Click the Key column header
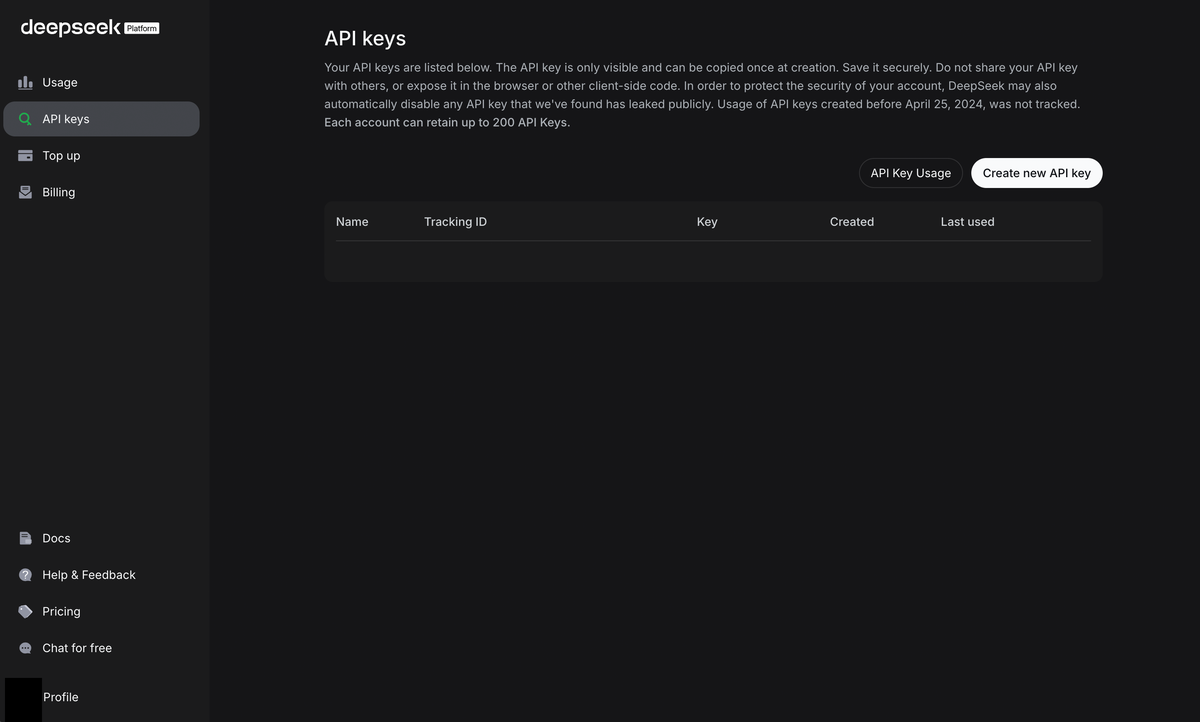 (707, 222)
